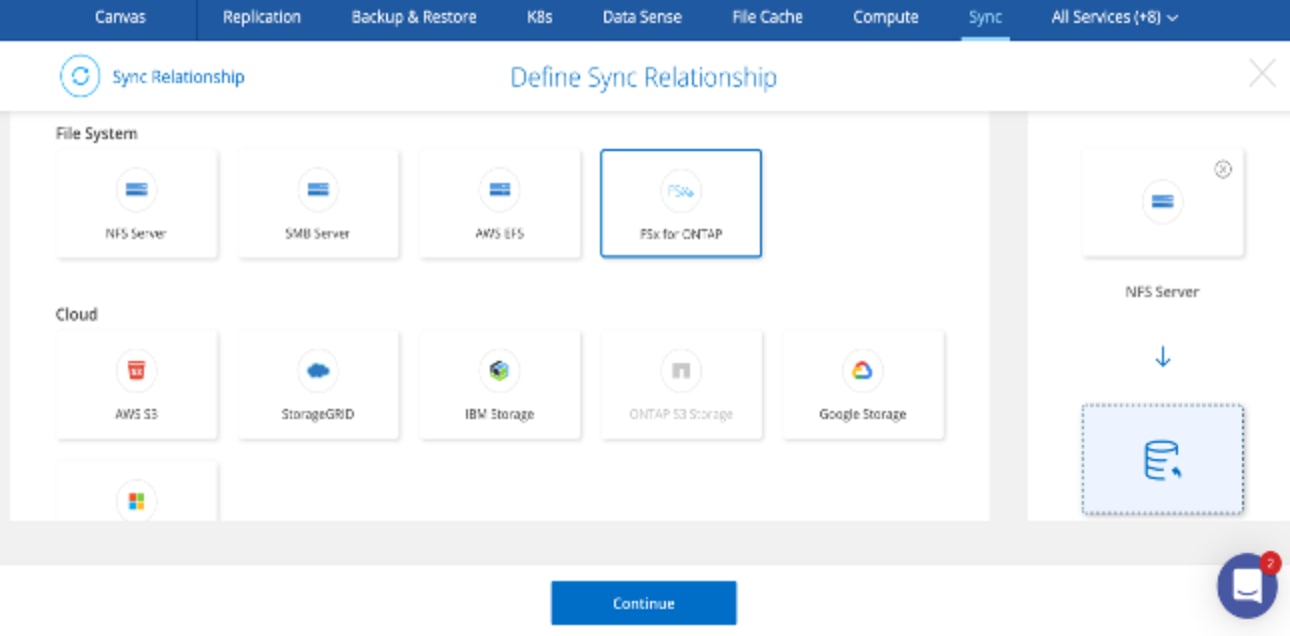Click the empty target drop zone
Viewport: 1290px width, 636px height.
point(1162,459)
